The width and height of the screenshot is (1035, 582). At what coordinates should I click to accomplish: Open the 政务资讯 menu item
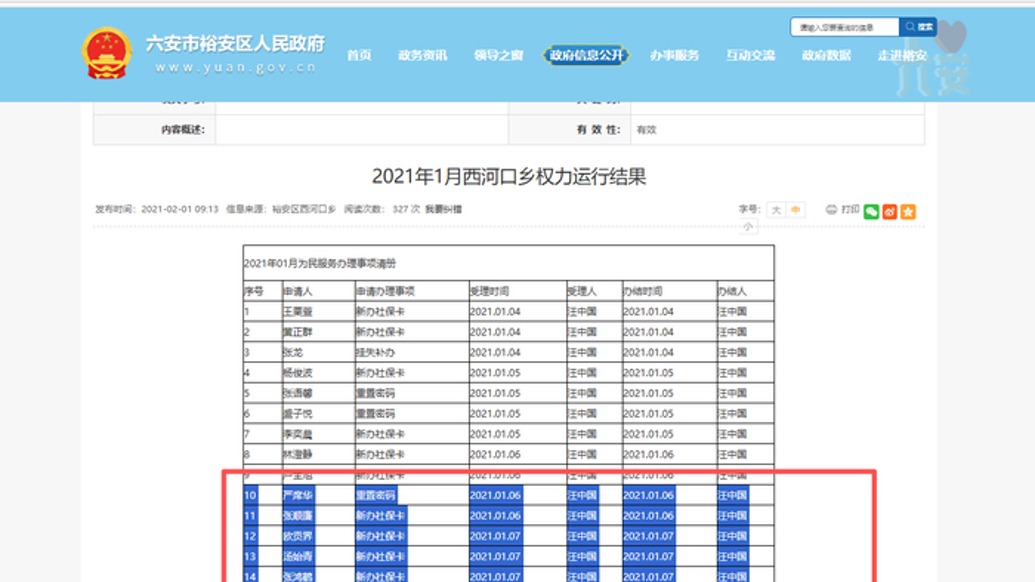422,55
